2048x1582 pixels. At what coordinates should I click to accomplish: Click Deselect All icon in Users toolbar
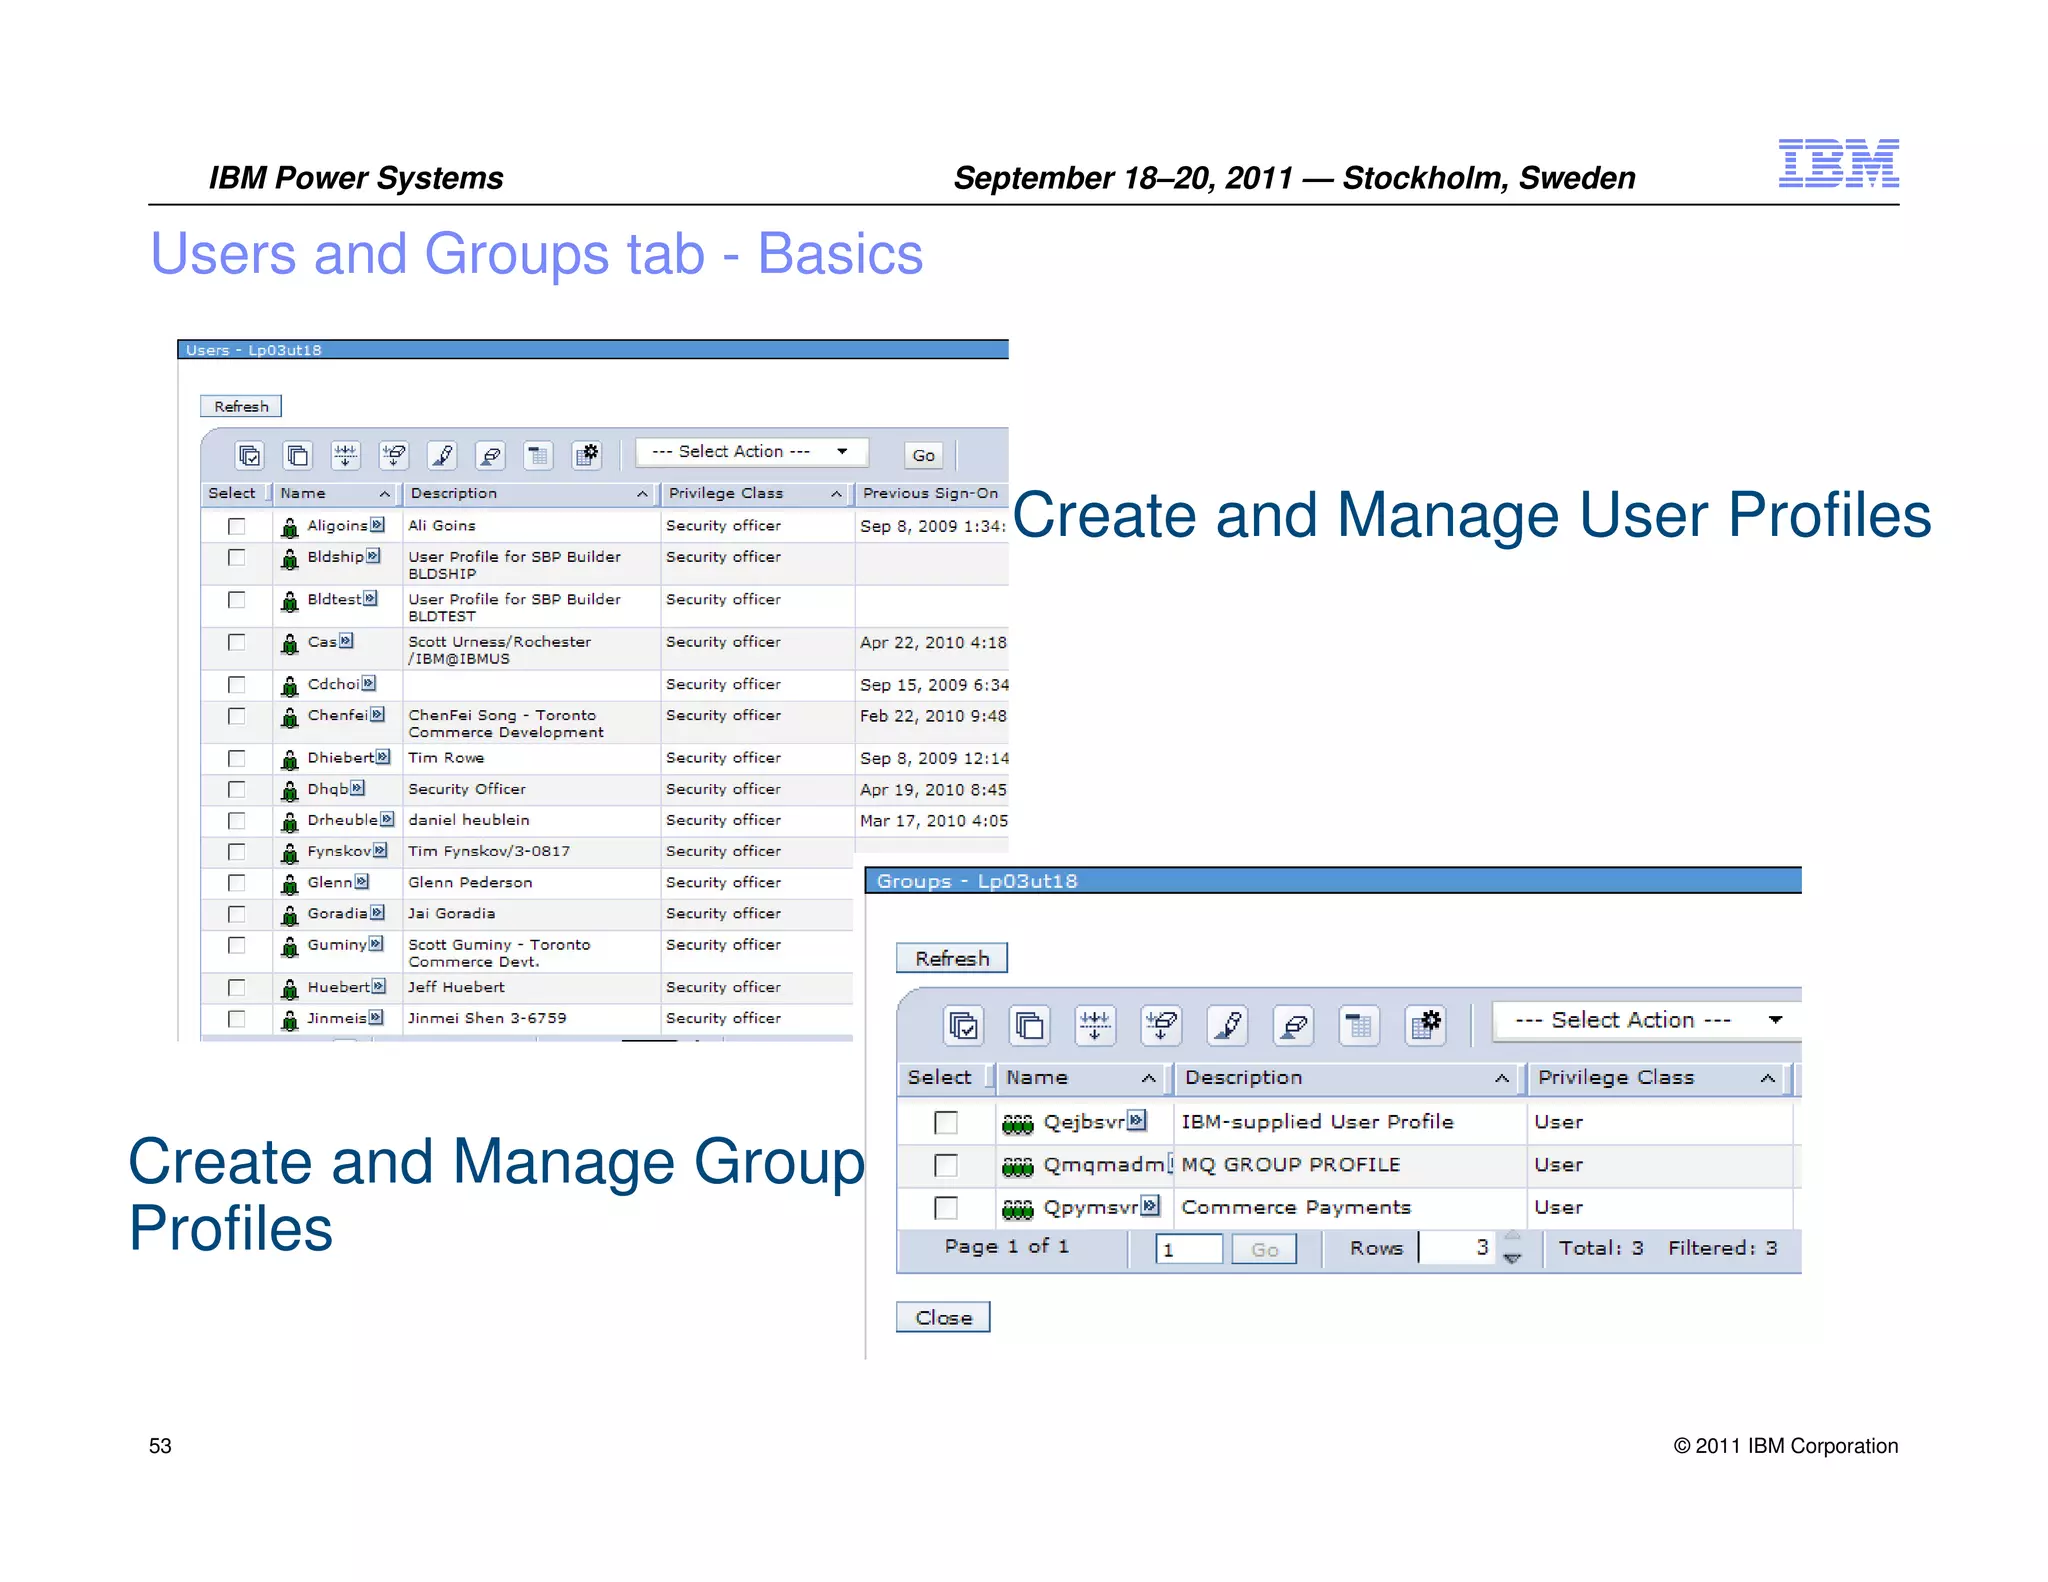297,456
